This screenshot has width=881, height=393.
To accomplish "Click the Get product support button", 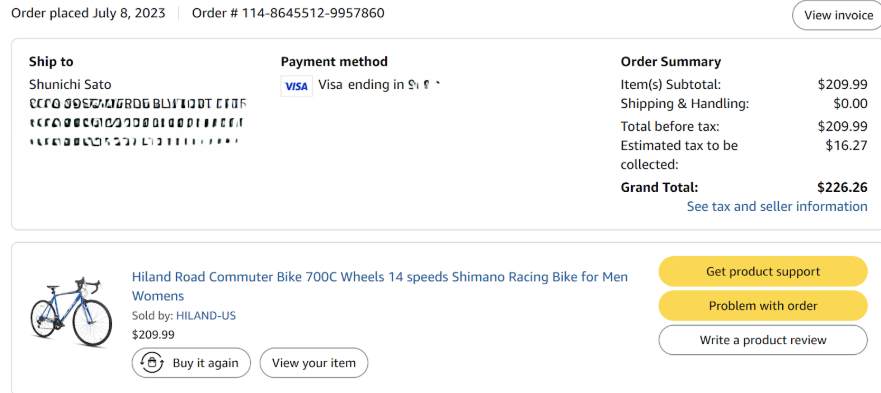I will (763, 272).
